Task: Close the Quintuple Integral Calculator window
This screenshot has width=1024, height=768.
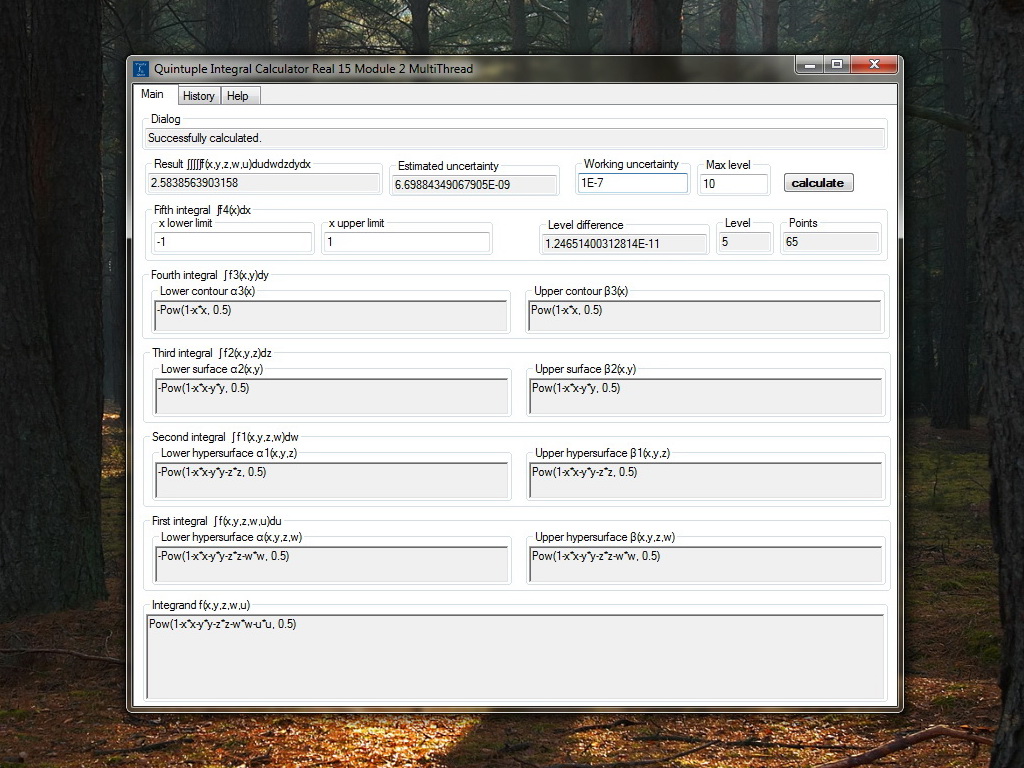Action: click(x=874, y=65)
